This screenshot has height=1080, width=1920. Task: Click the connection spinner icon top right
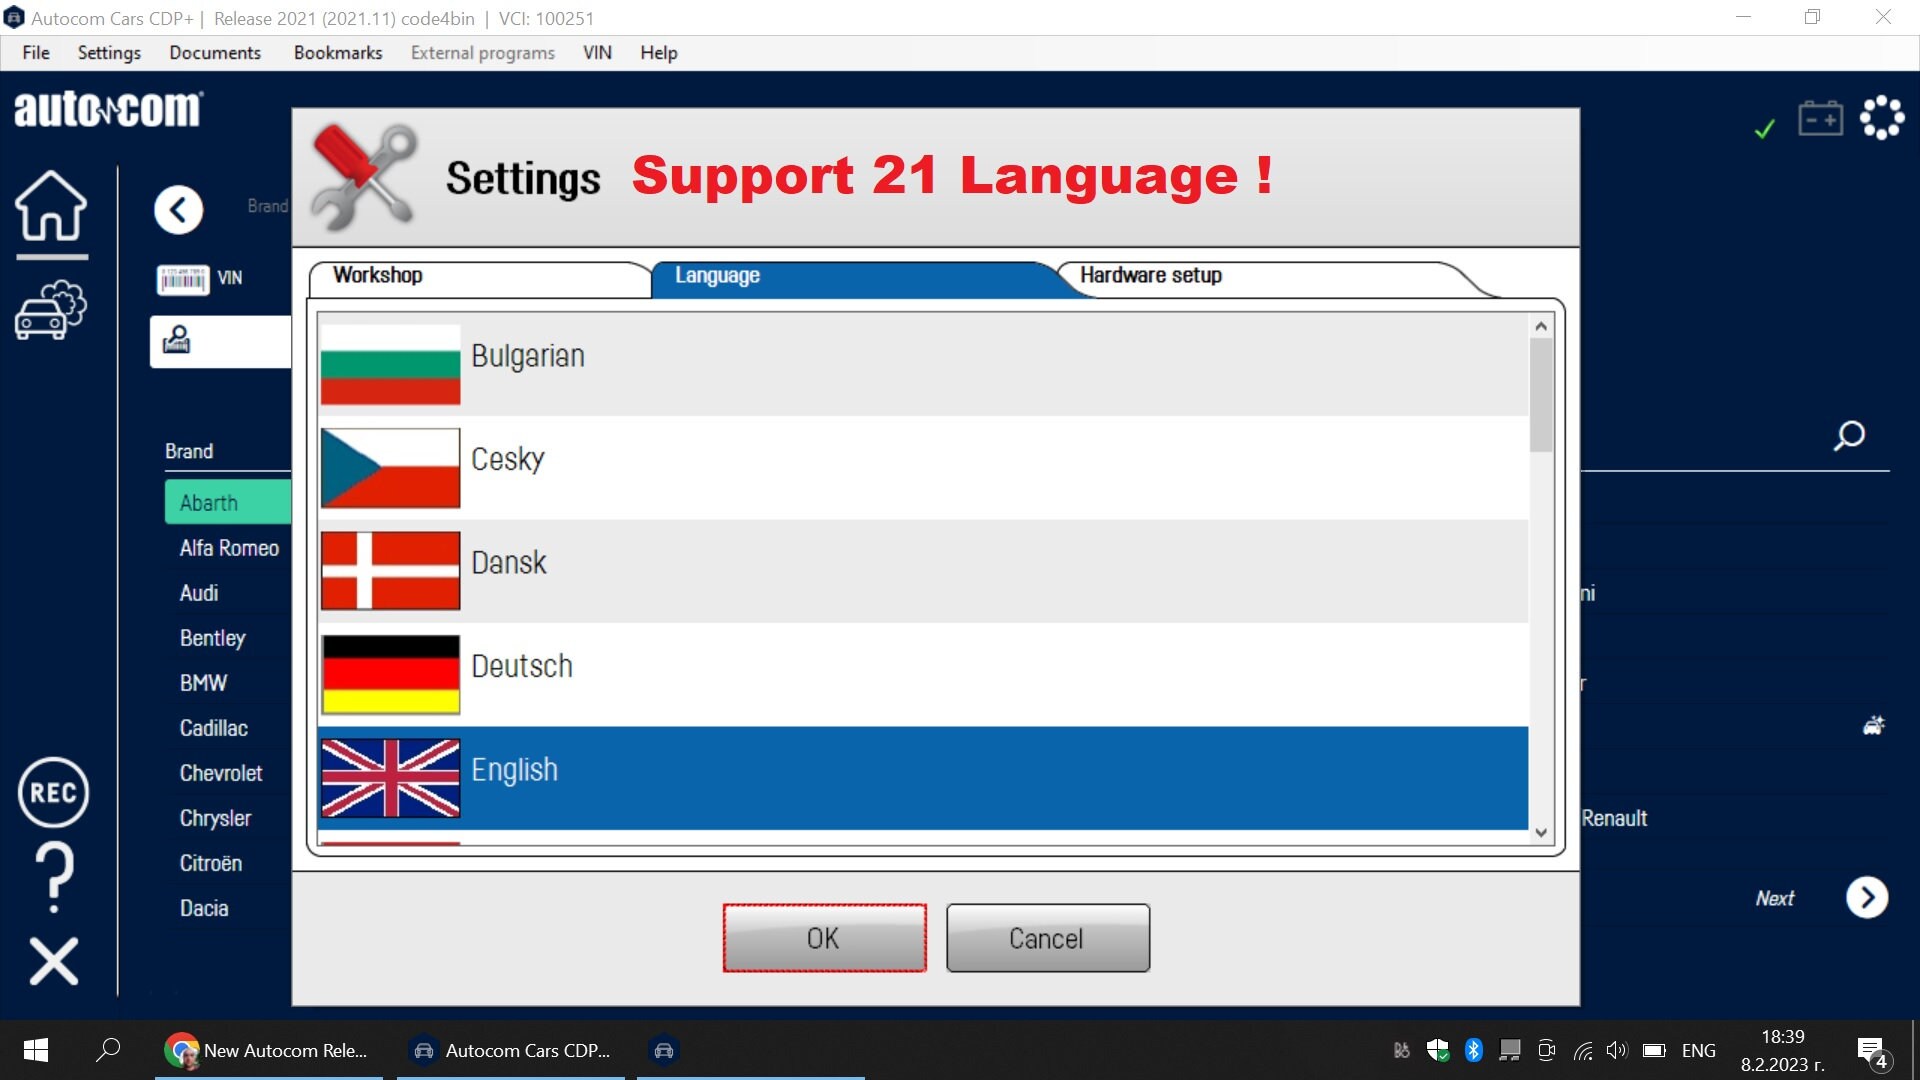[x=1882, y=117]
